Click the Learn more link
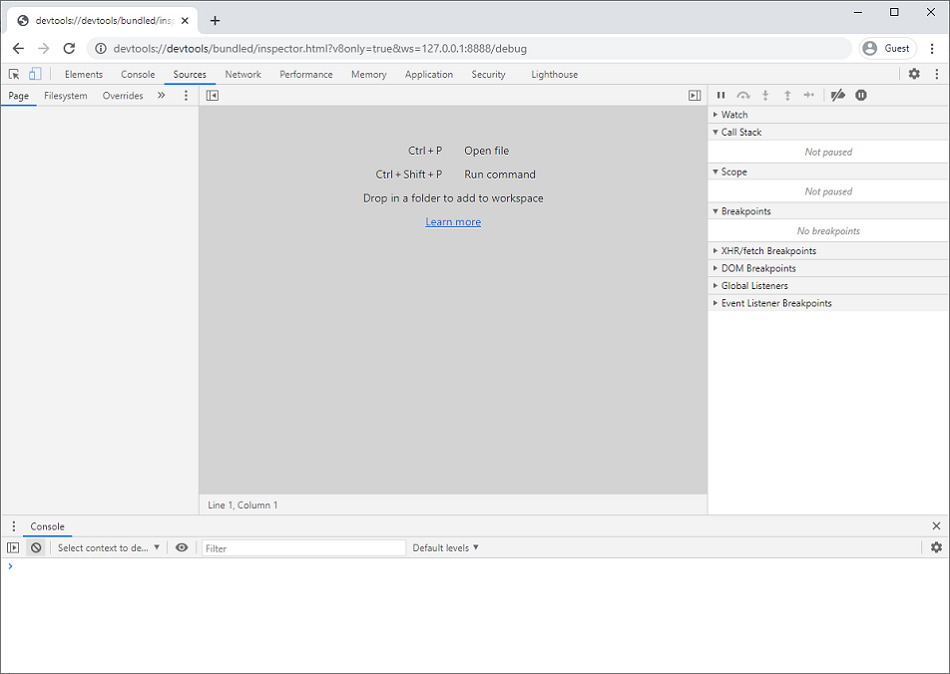Image resolution: width=950 pixels, height=674 pixels. coord(453,222)
